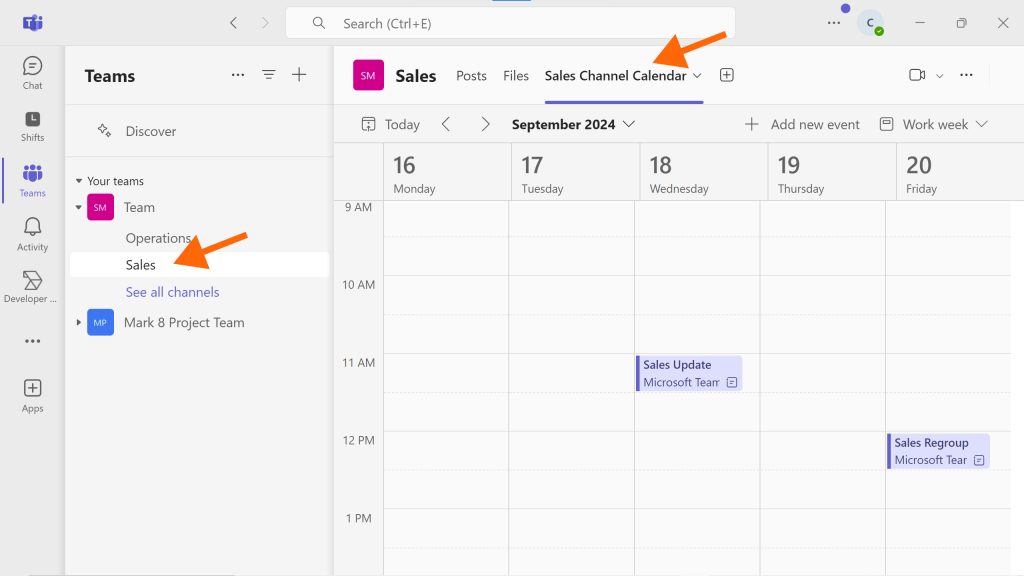Open the Work week view dropdown

click(x=933, y=124)
